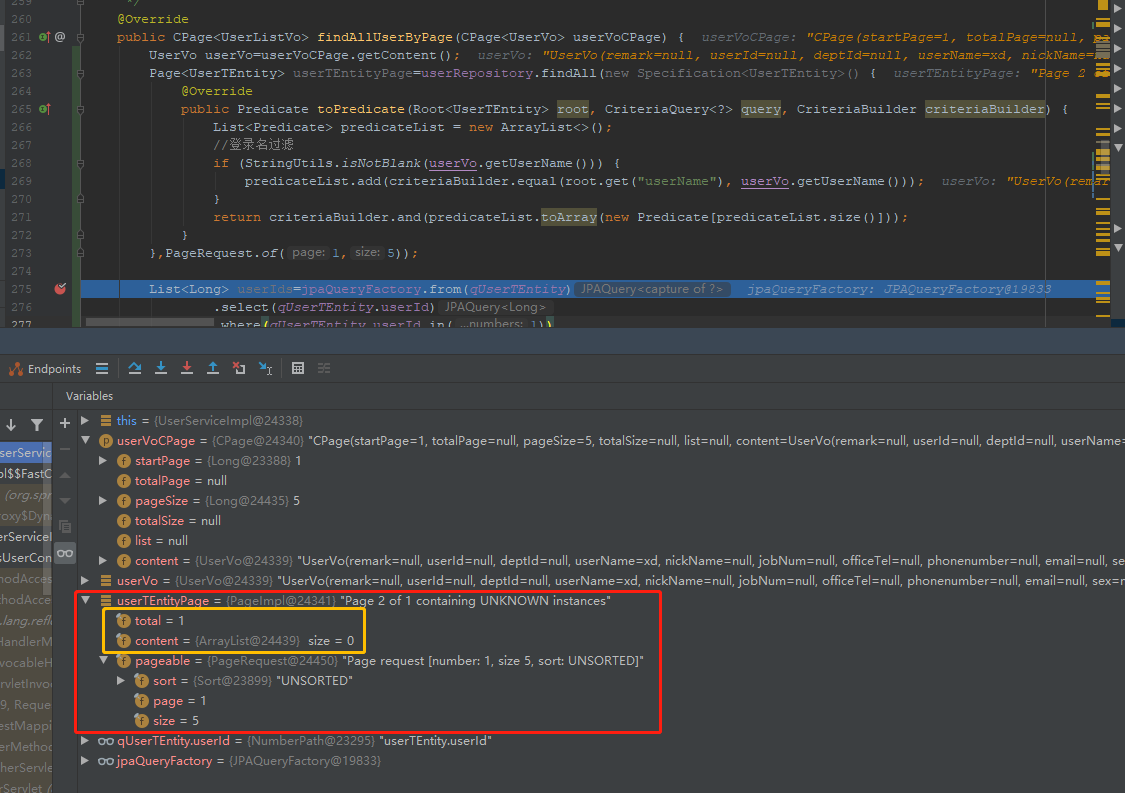Viewport: 1125px width, 793px height.
Task: Collapse code fold marker on line 265
Action: coord(80,109)
